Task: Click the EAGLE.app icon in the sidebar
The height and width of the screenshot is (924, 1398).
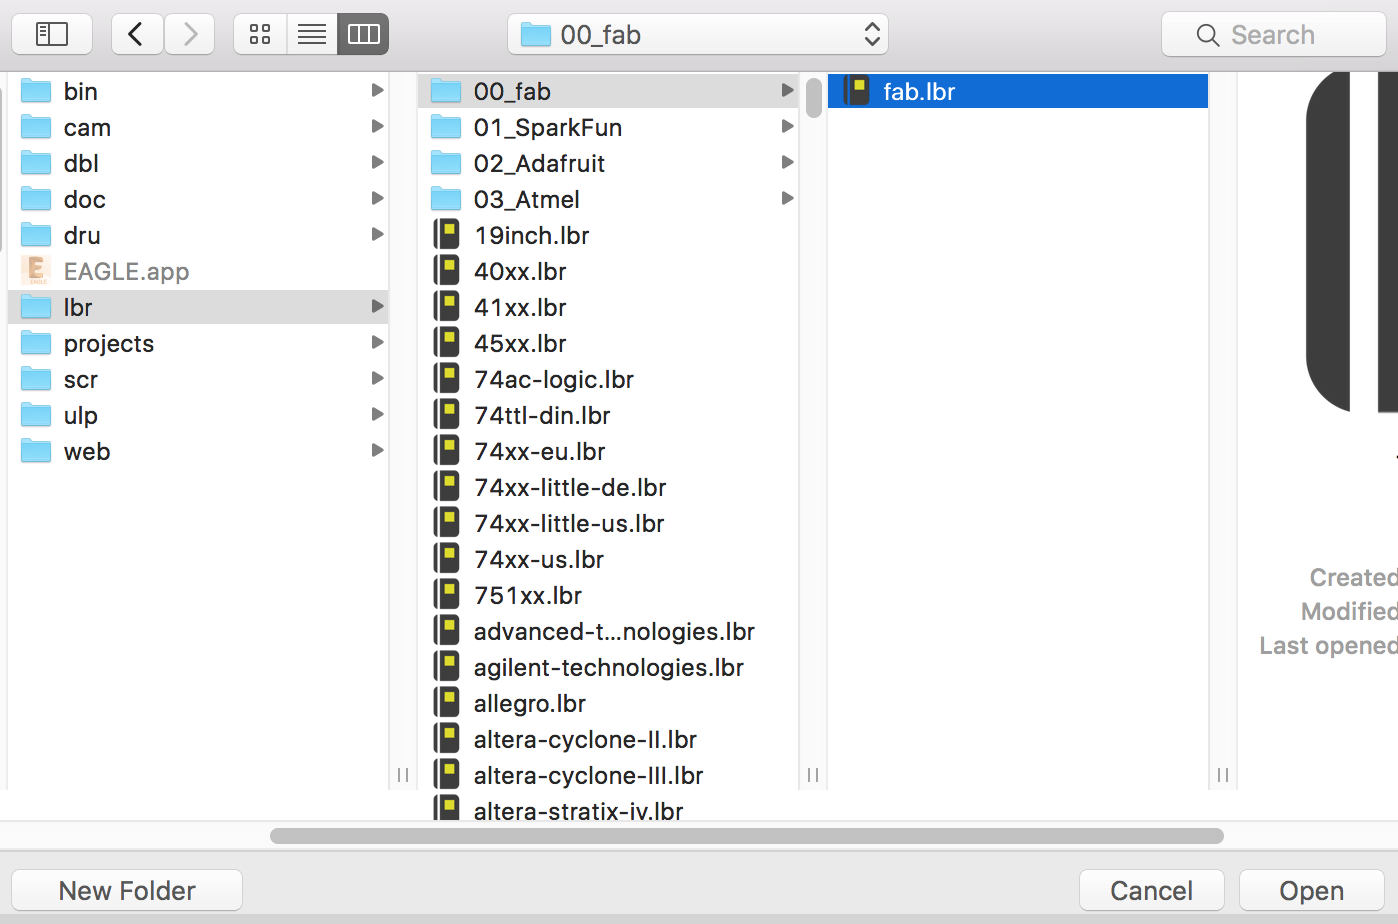Action: click(x=37, y=270)
